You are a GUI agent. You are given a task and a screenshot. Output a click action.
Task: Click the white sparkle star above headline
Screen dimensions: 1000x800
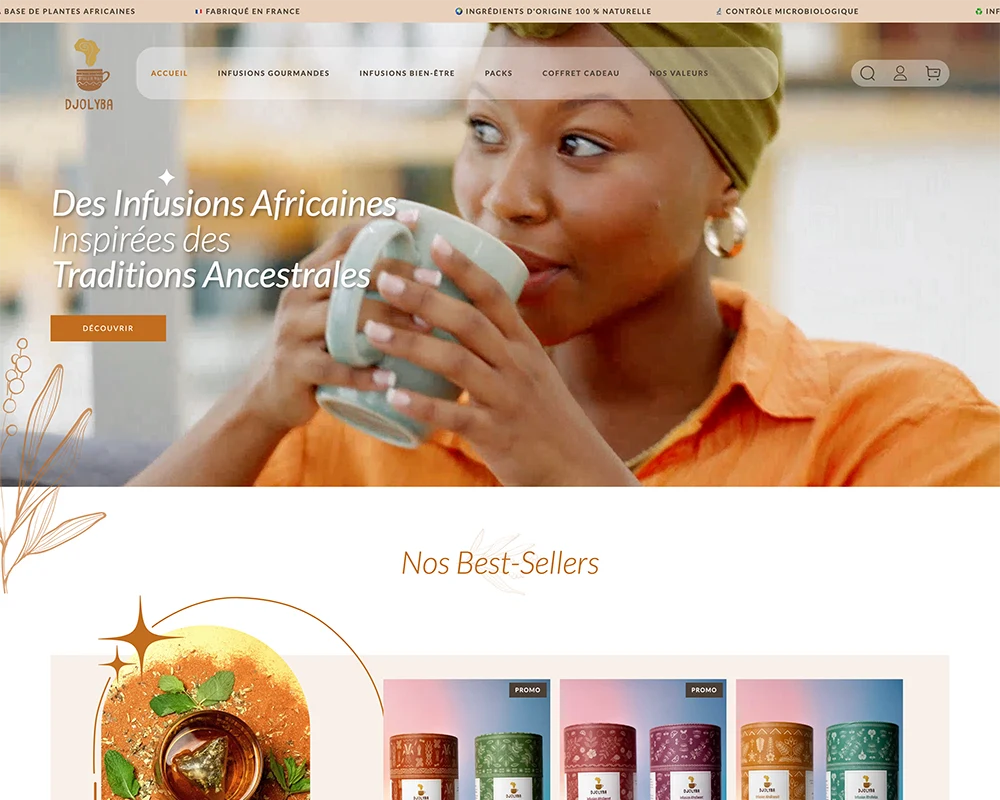coord(166,177)
